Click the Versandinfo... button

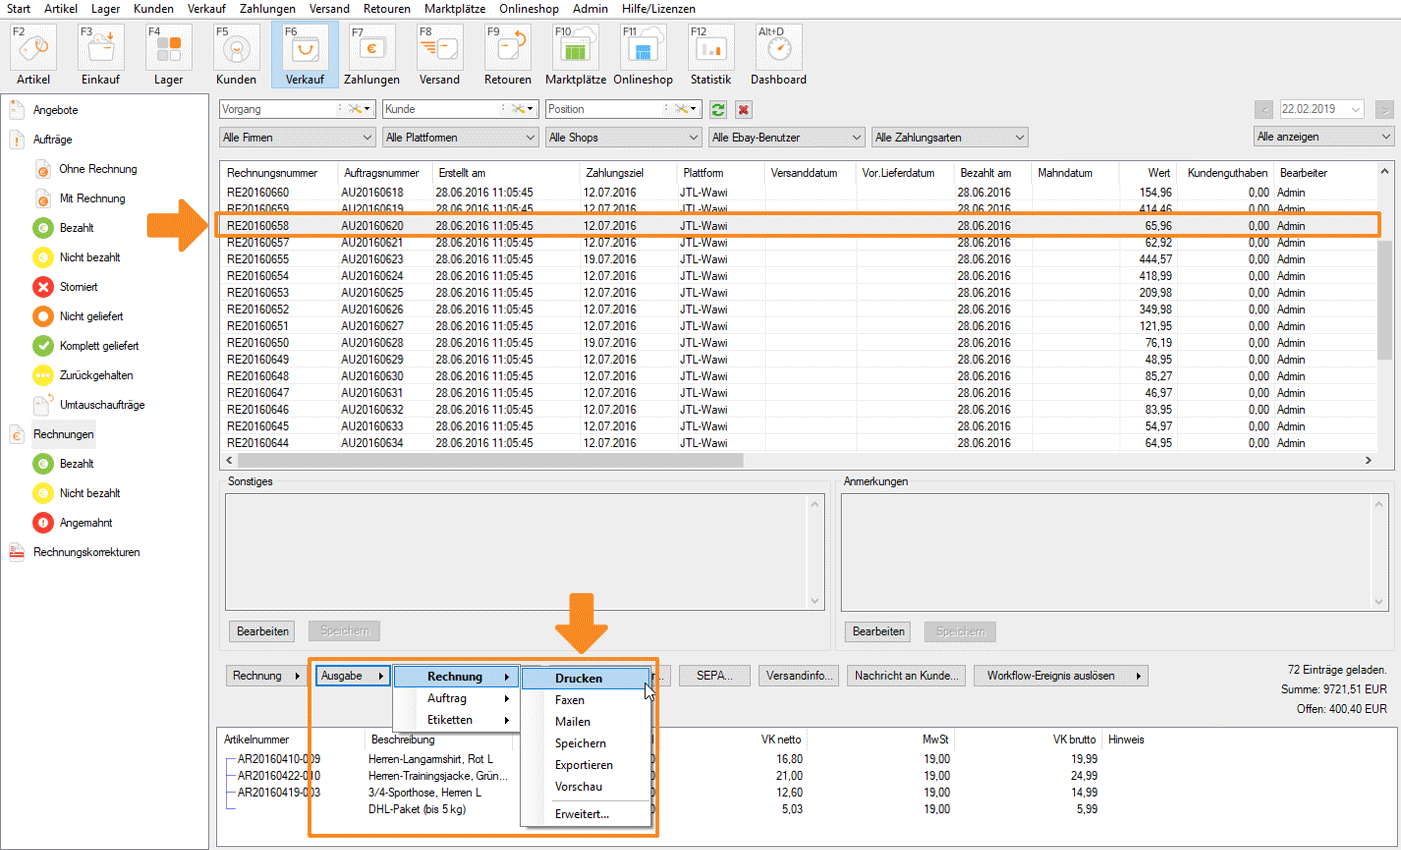point(798,676)
